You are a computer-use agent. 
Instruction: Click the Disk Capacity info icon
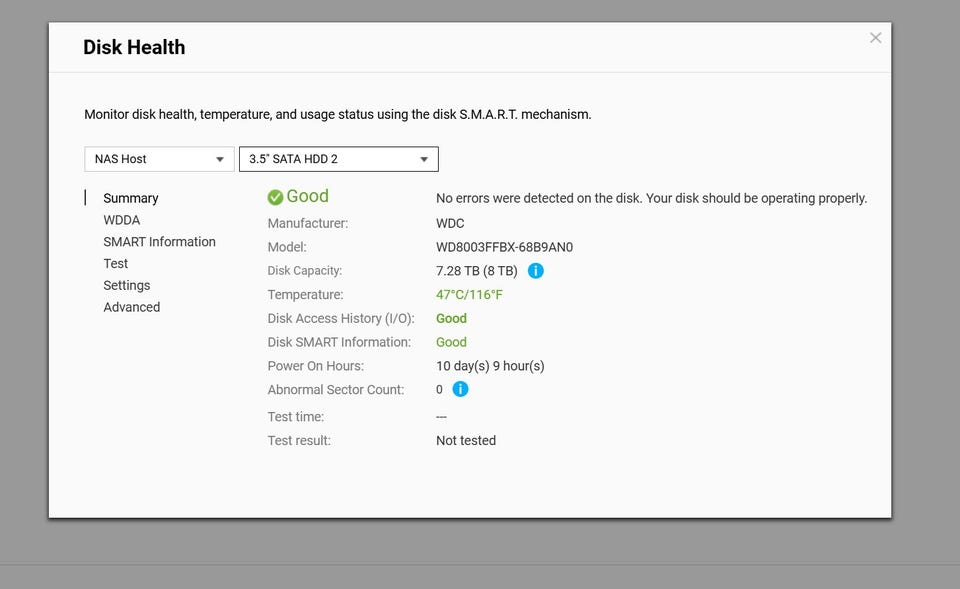pyautogui.click(x=536, y=271)
